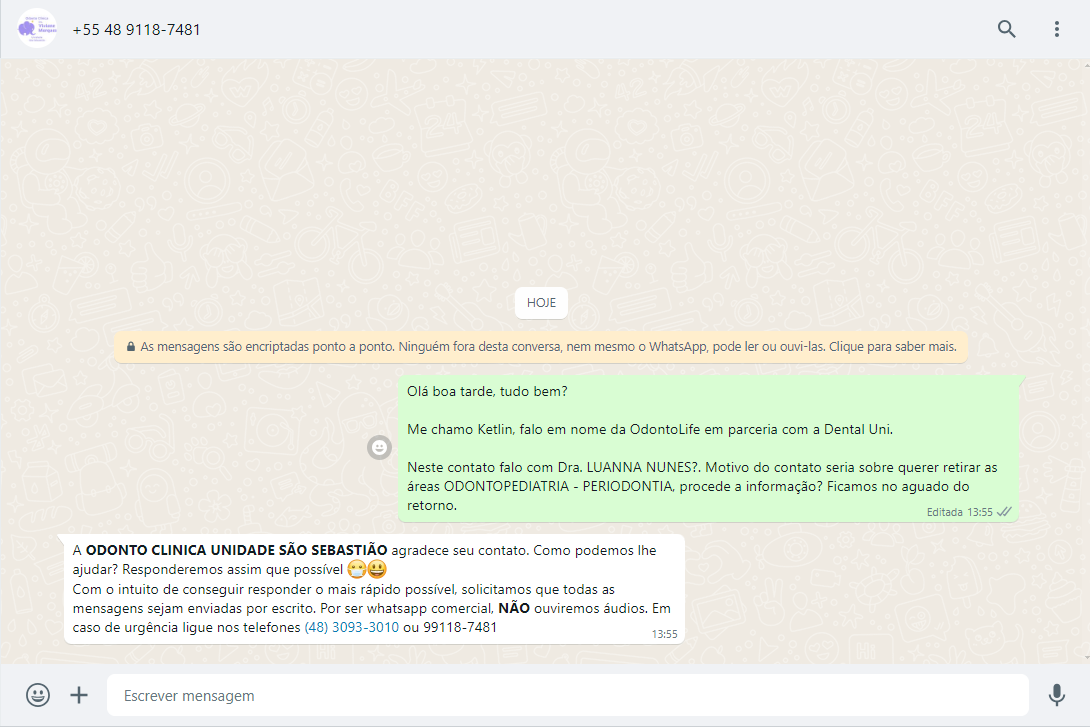The image size is (1090, 727).
Task: Open contact info for +55 48 9118-7481
Action: click(x=136, y=30)
